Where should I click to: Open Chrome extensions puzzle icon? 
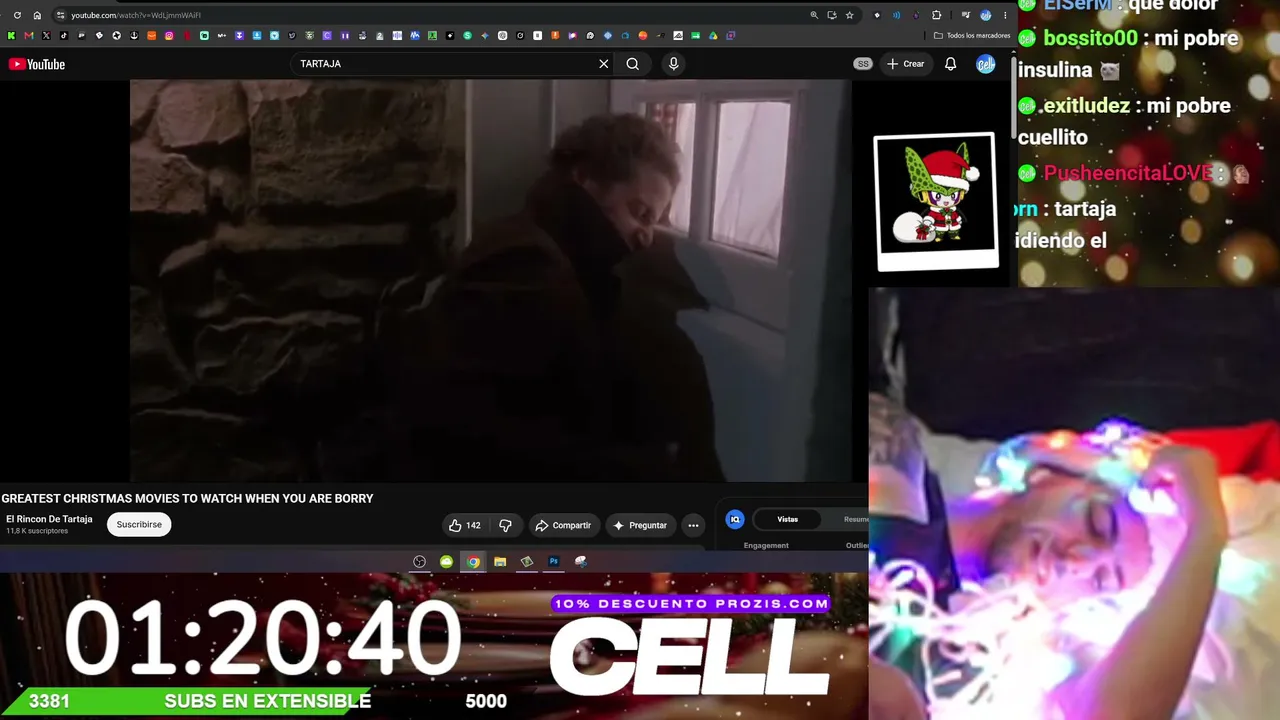point(937,15)
